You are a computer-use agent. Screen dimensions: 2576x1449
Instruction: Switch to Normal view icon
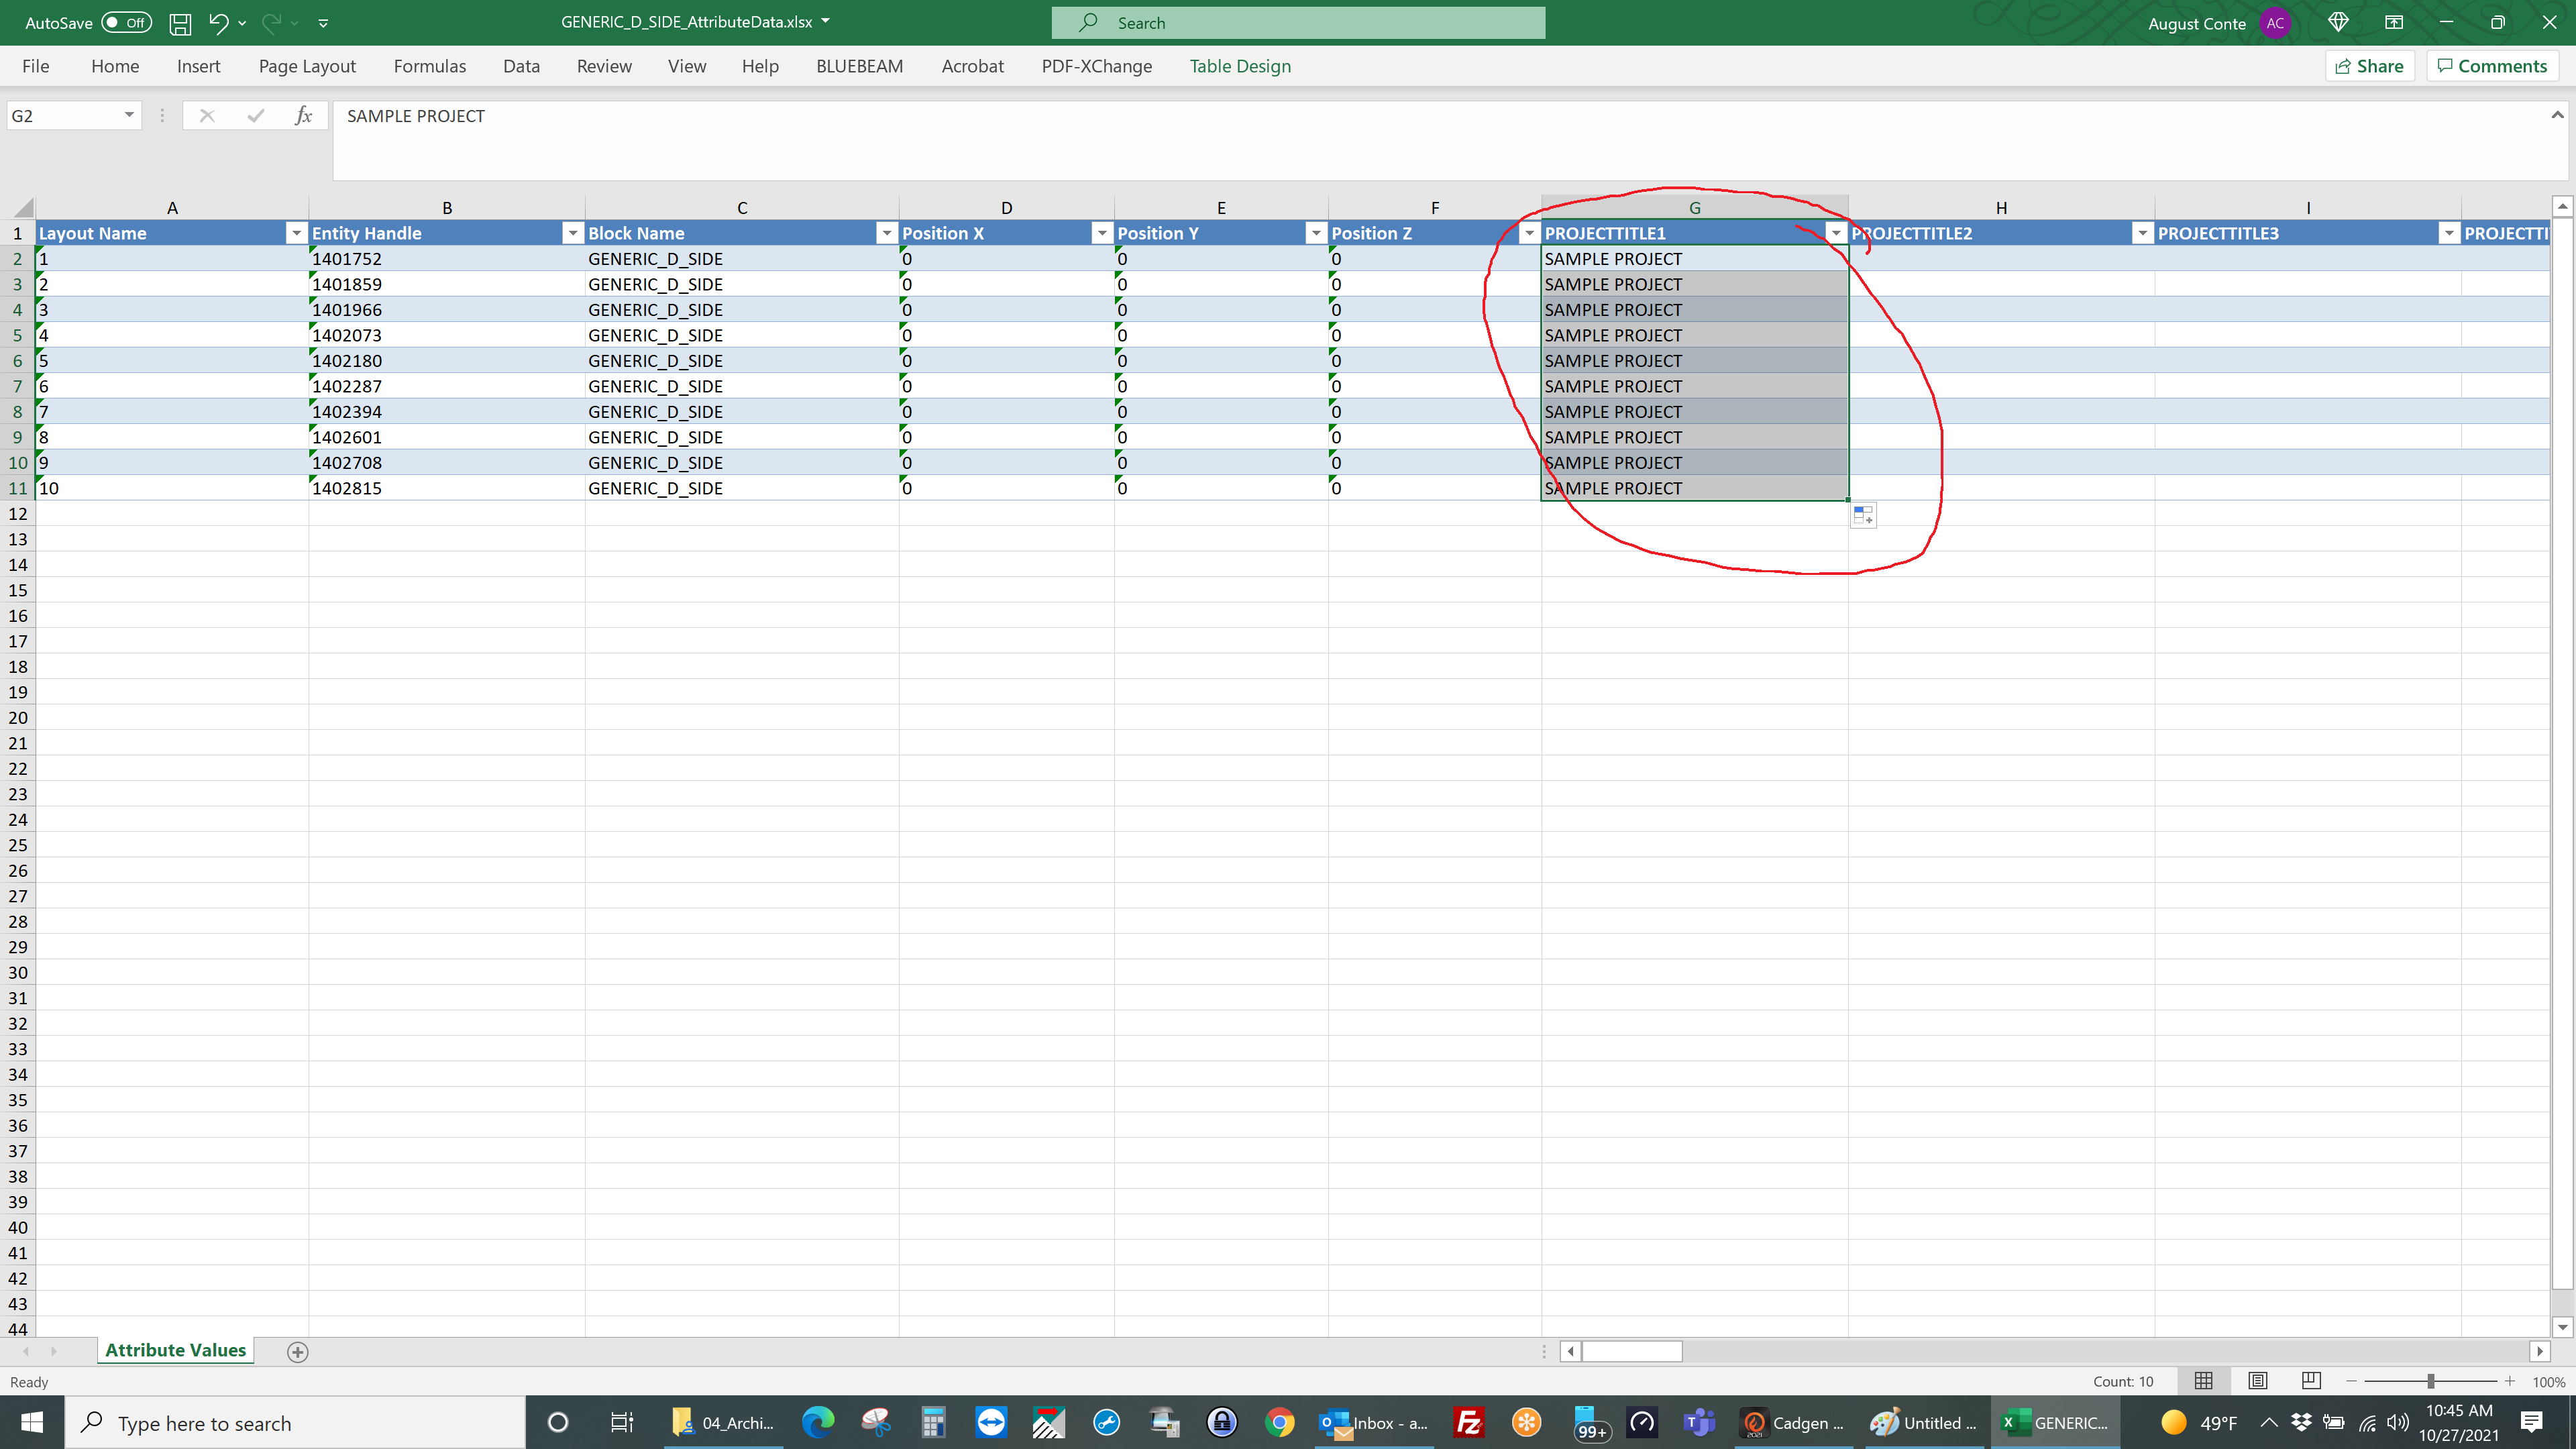[x=2203, y=1381]
